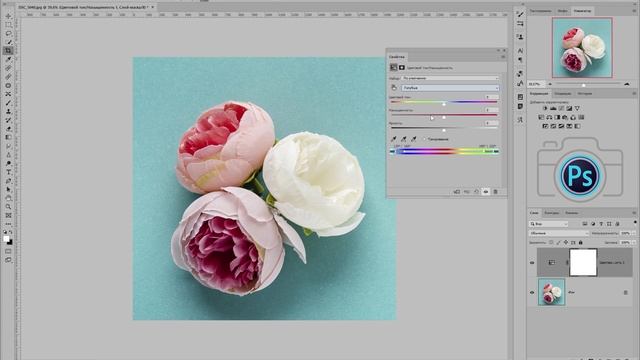Select the Gradient tool
The image size is (640, 360).
pyautogui.click(x=8, y=137)
